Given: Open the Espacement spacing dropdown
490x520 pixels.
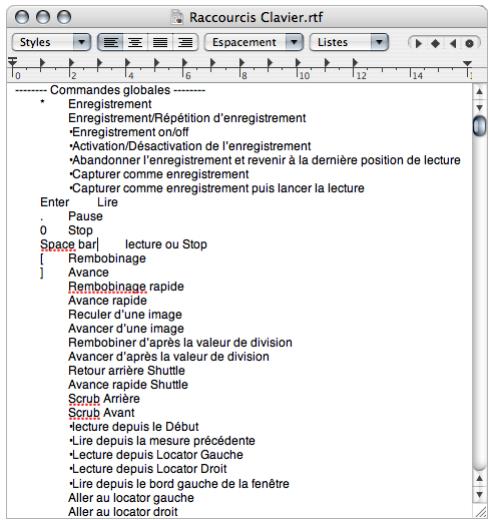Looking at the screenshot, I should (x=254, y=42).
